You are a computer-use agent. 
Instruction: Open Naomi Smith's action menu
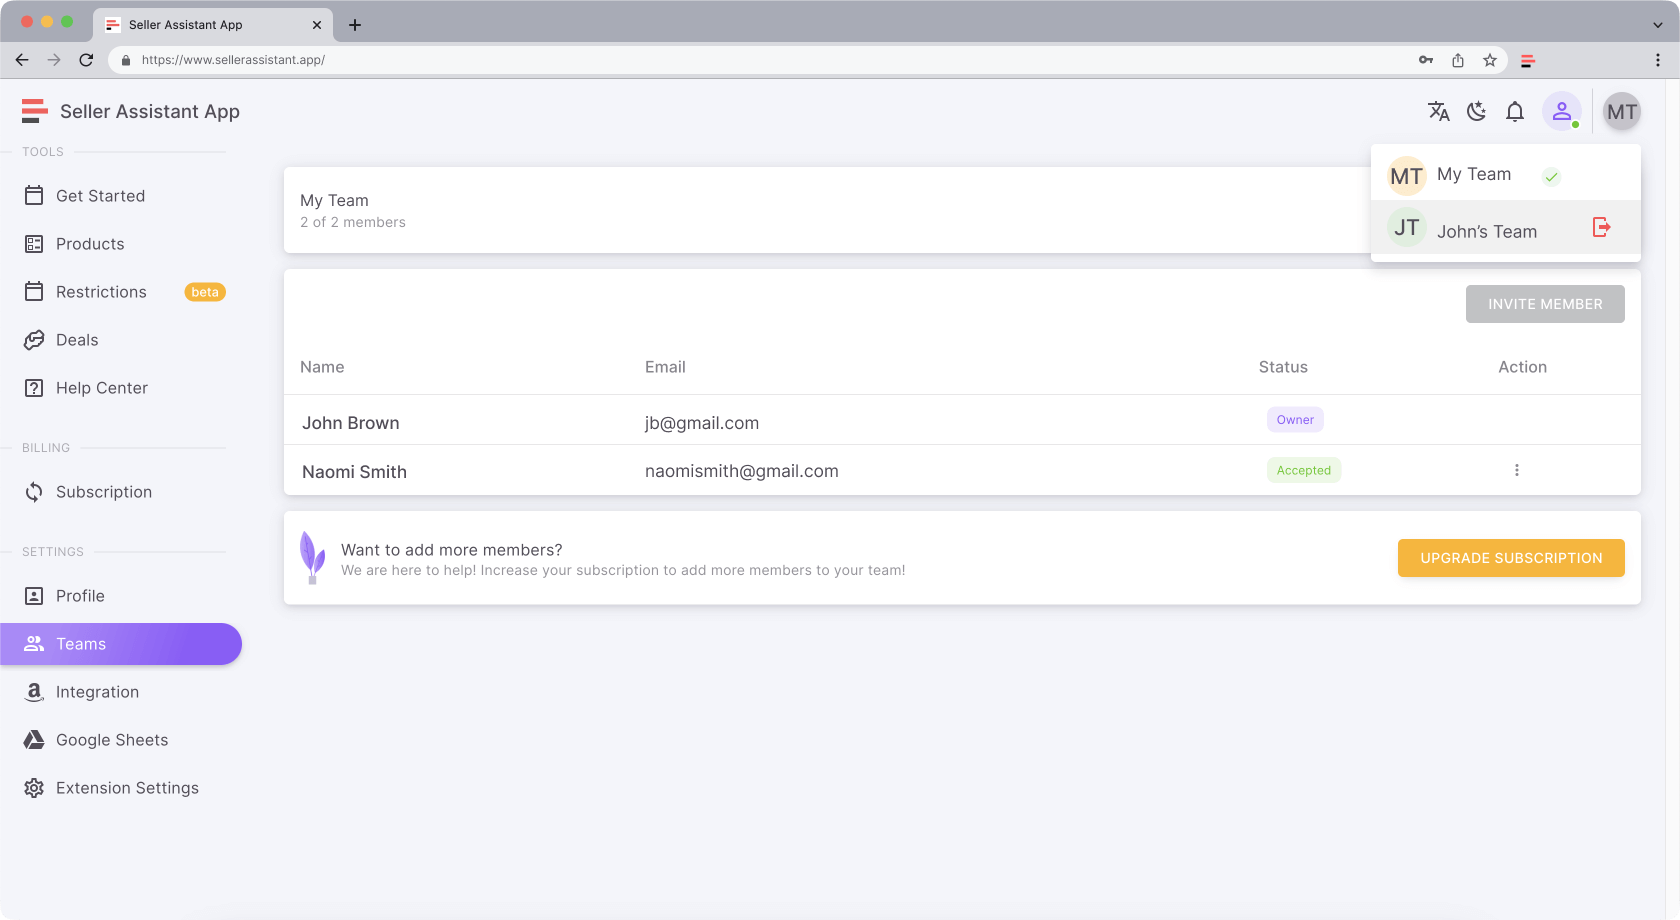[x=1516, y=470]
